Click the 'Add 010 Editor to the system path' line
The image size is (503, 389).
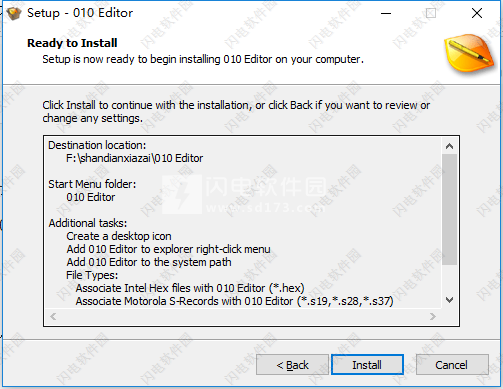point(149,262)
